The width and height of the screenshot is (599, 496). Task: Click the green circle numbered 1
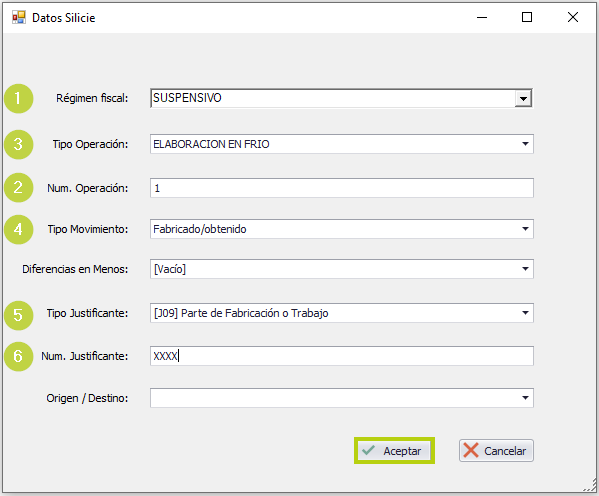click(x=18, y=99)
